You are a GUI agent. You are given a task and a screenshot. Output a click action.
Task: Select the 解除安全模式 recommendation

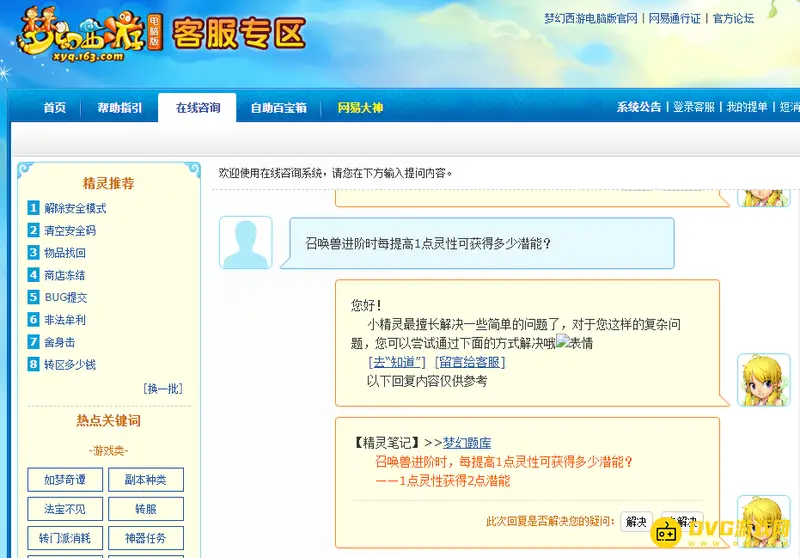pos(75,208)
